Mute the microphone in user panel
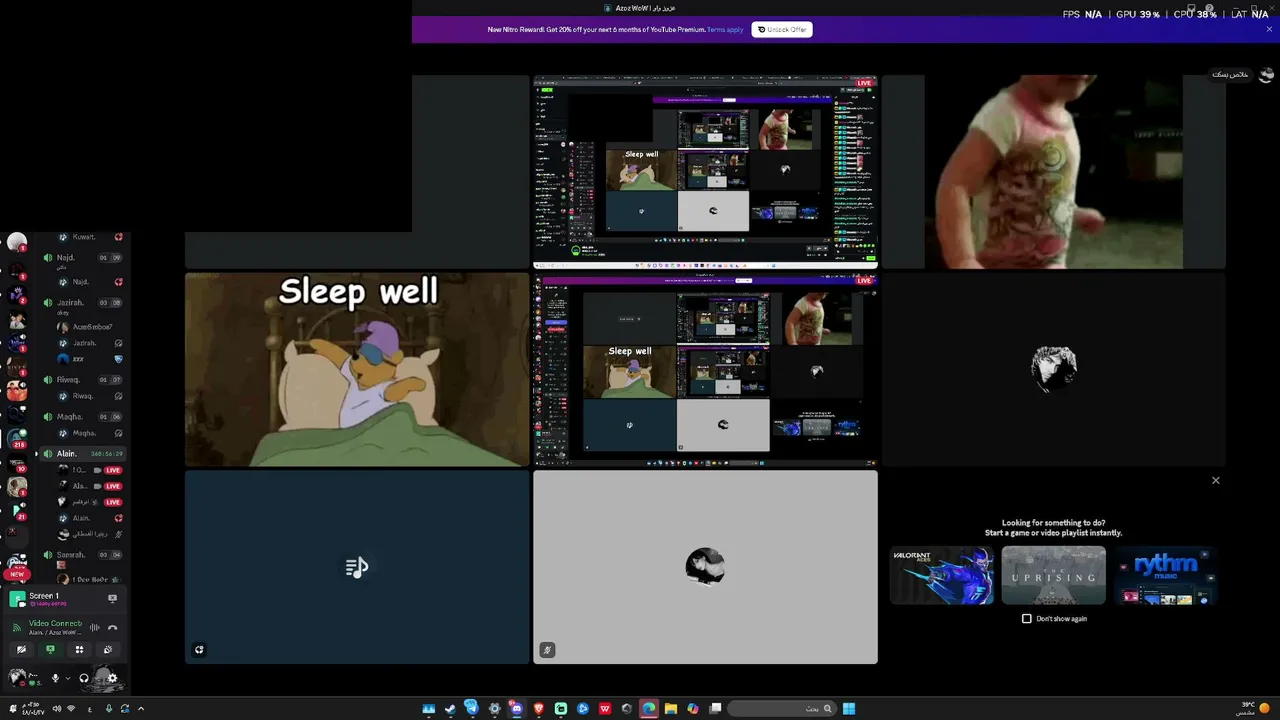 (55, 678)
